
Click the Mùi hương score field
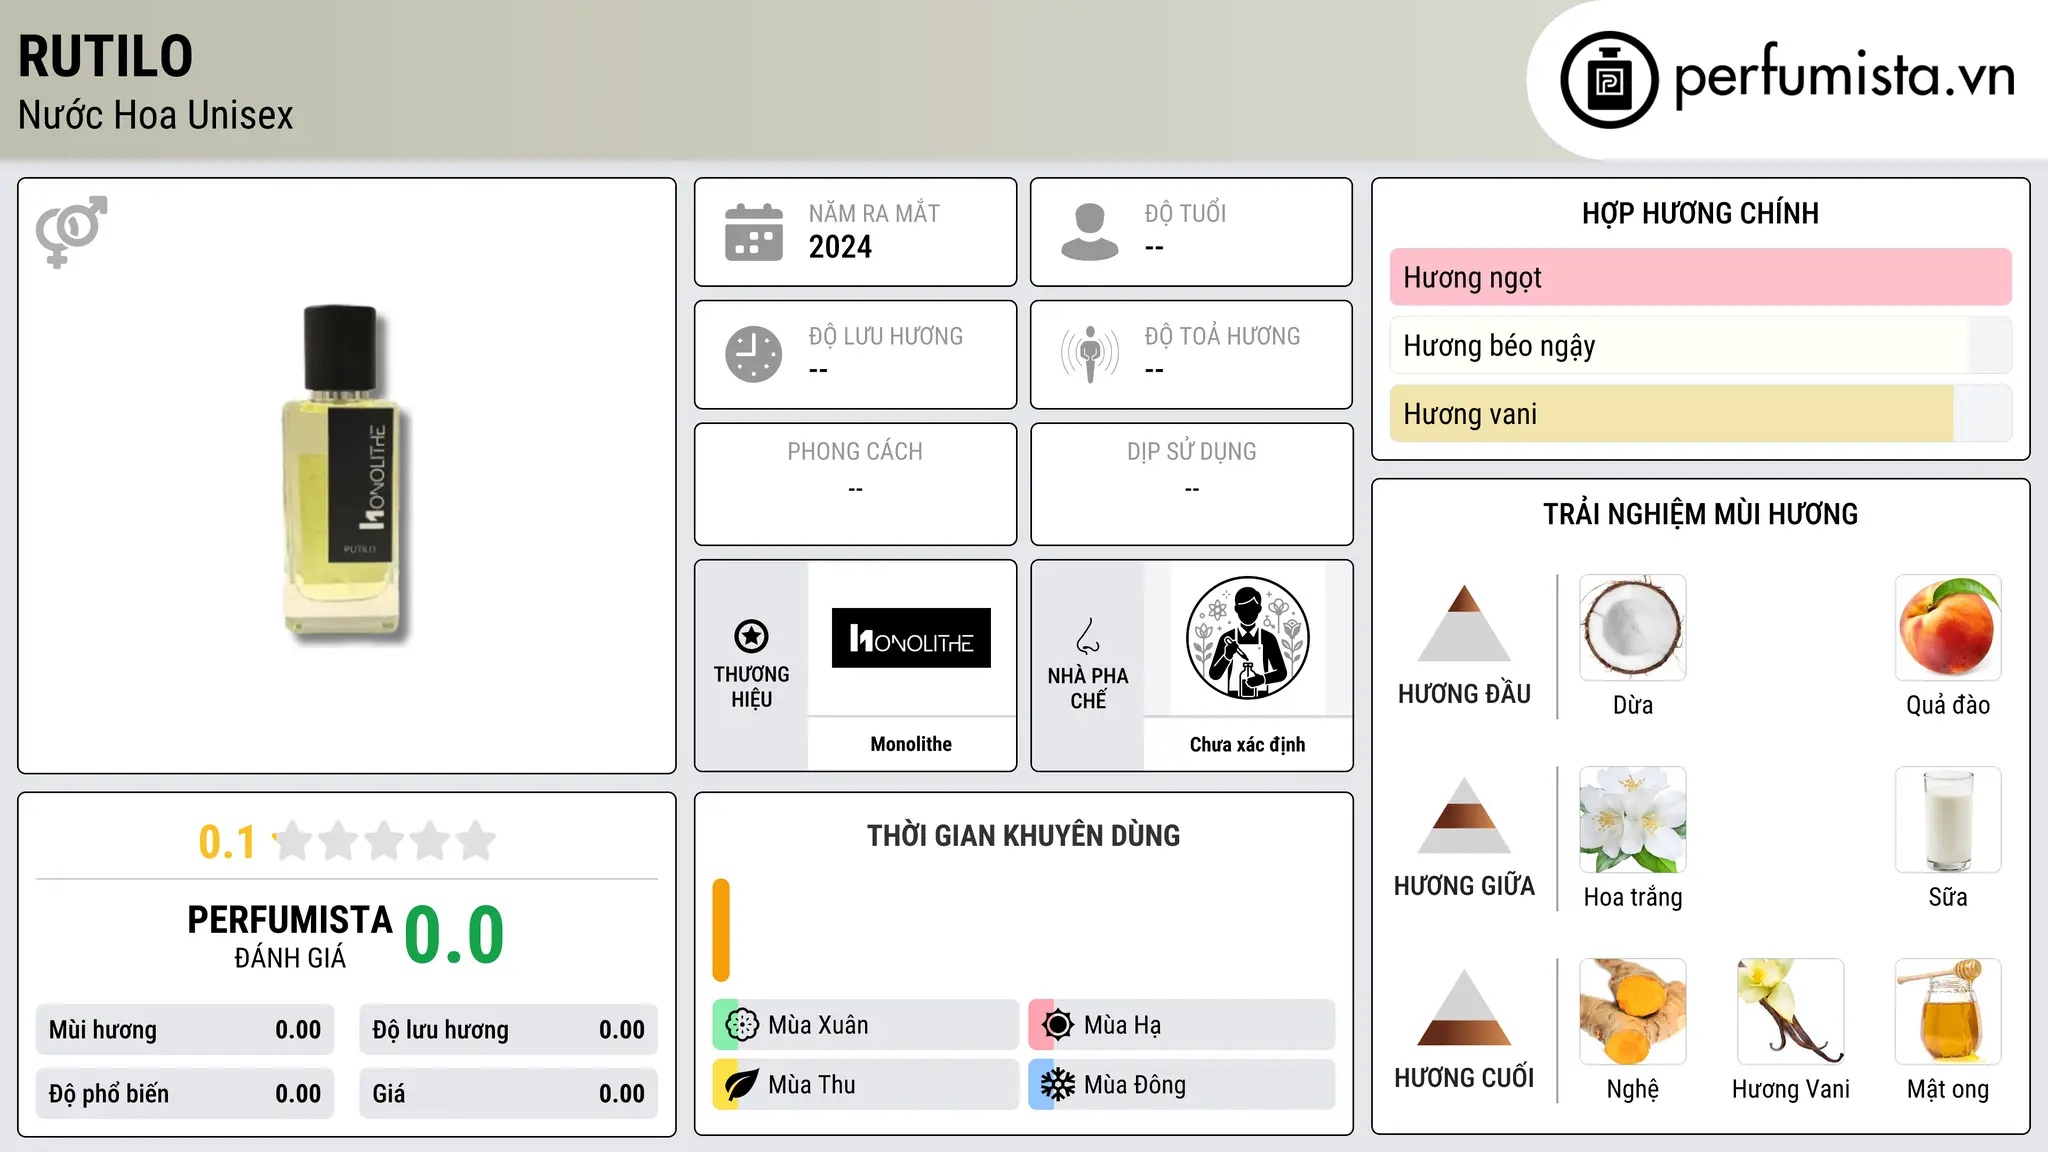click(x=185, y=1030)
